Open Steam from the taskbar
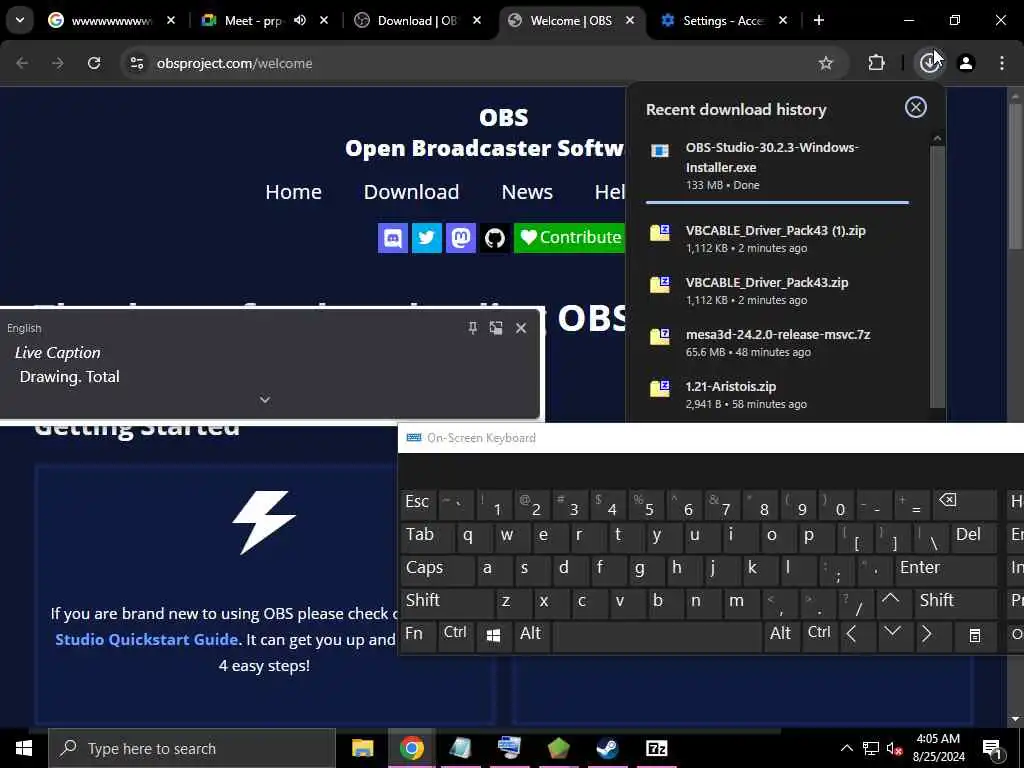The width and height of the screenshot is (1024, 768). pos(607,748)
